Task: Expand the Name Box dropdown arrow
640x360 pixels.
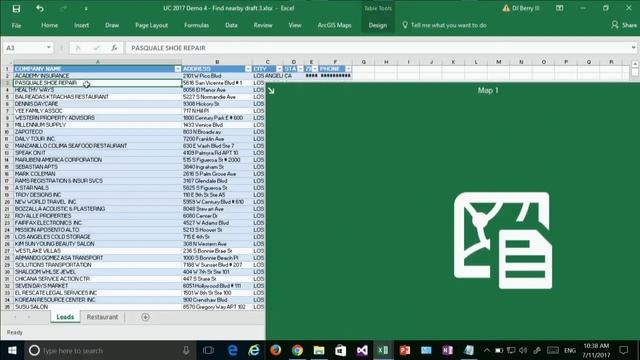Action: point(49,48)
